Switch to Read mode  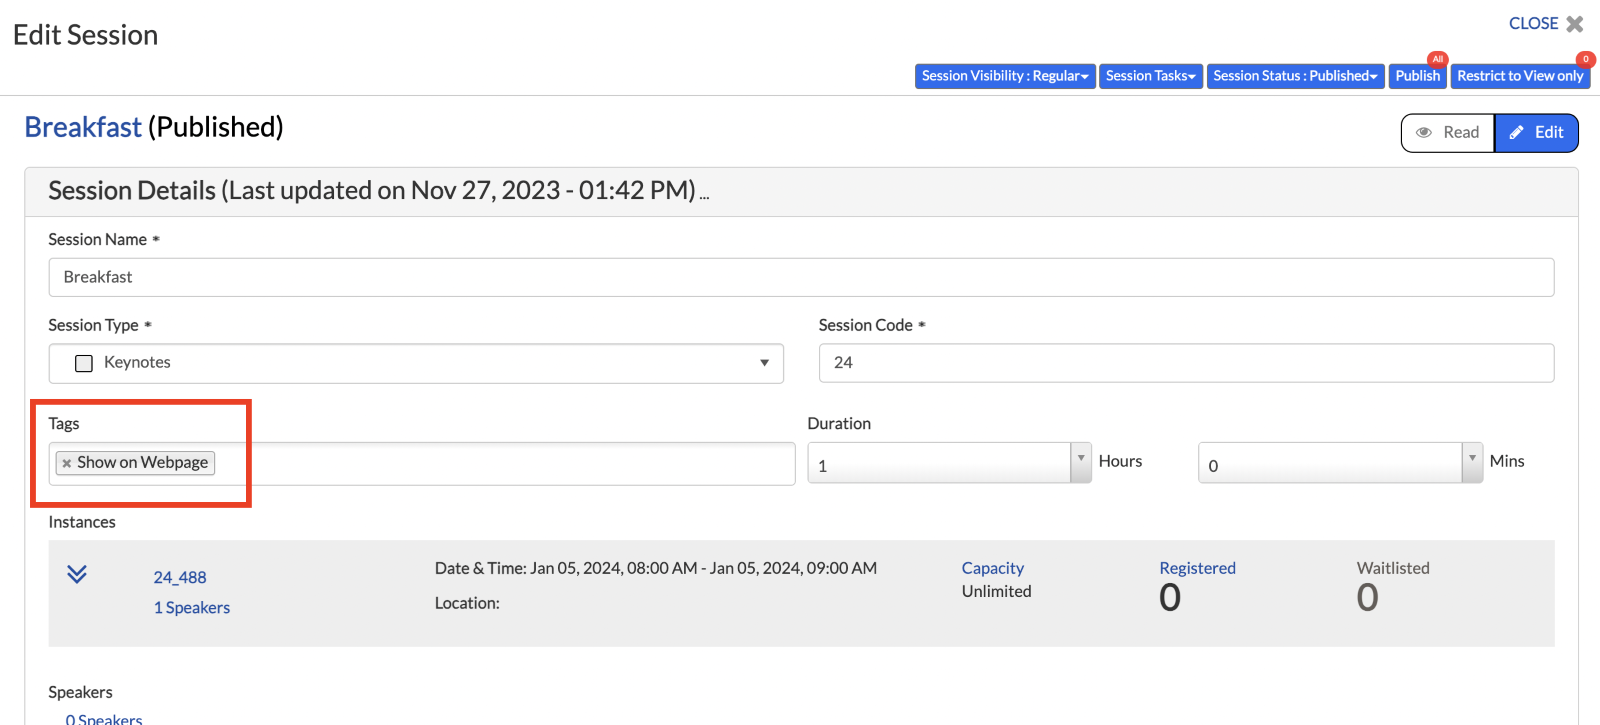click(1448, 133)
